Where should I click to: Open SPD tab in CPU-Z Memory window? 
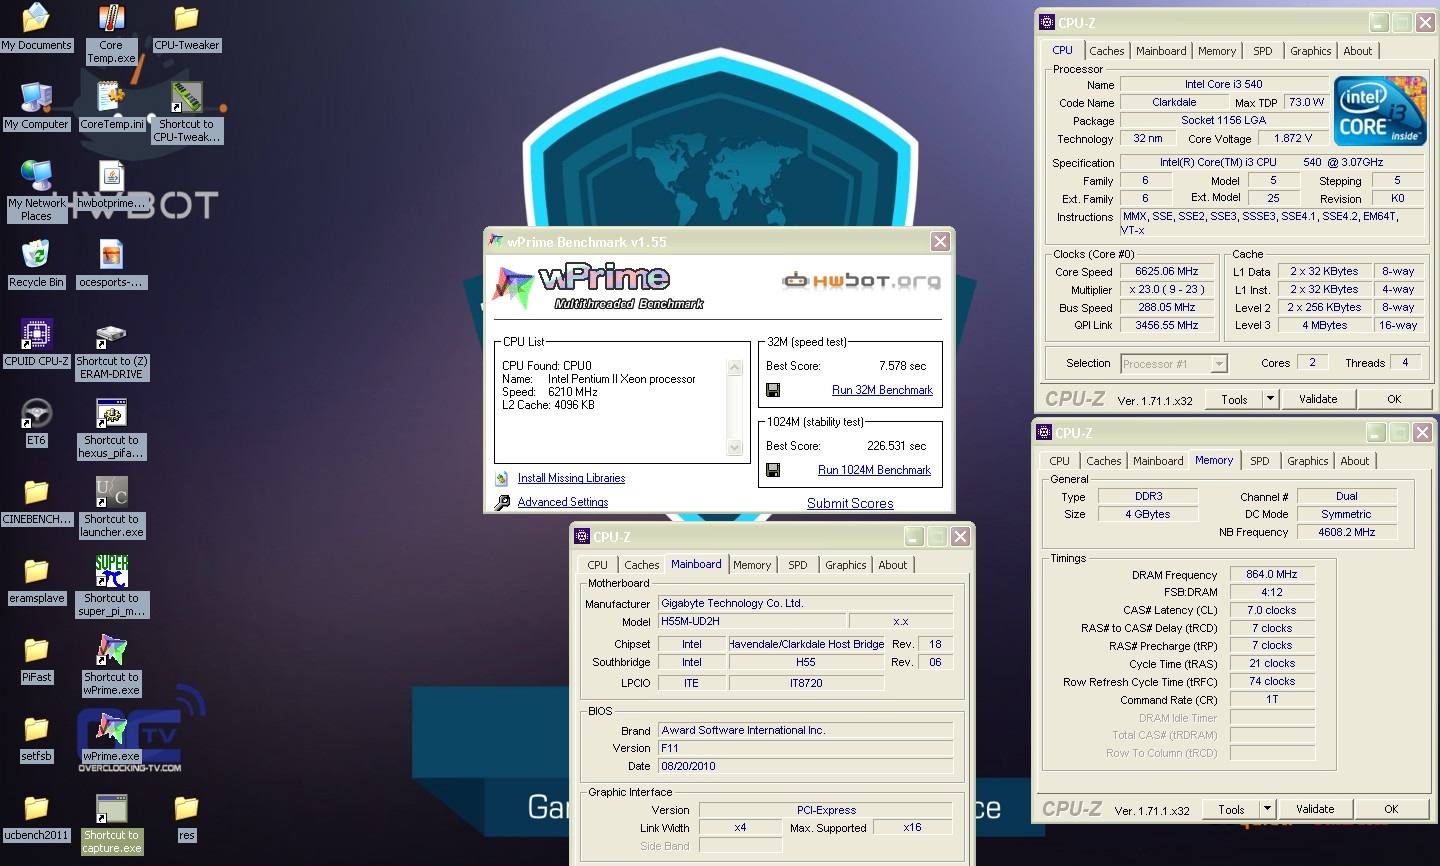(1260, 461)
